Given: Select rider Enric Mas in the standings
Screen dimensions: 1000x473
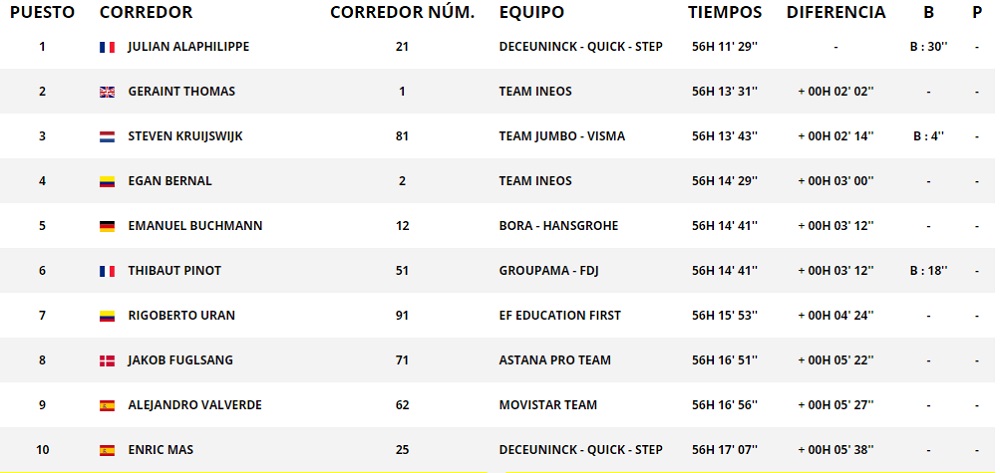Looking at the screenshot, I should (x=160, y=450).
